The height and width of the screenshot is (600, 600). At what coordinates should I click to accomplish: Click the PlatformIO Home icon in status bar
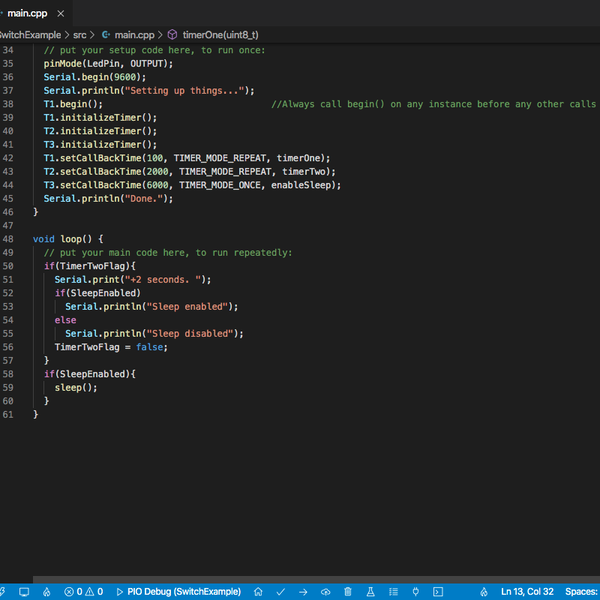[x=258, y=592]
